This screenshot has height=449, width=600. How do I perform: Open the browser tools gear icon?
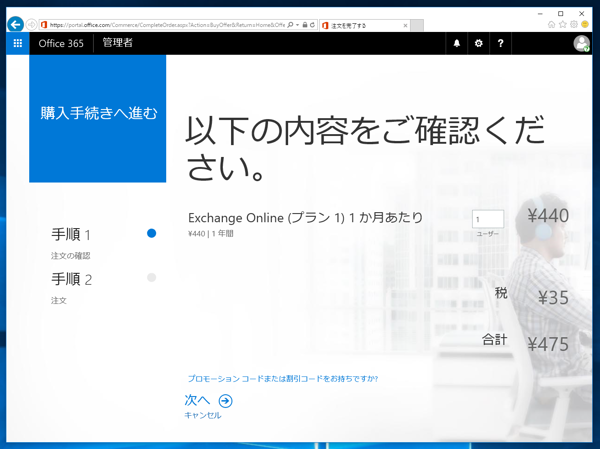click(x=574, y=24)
